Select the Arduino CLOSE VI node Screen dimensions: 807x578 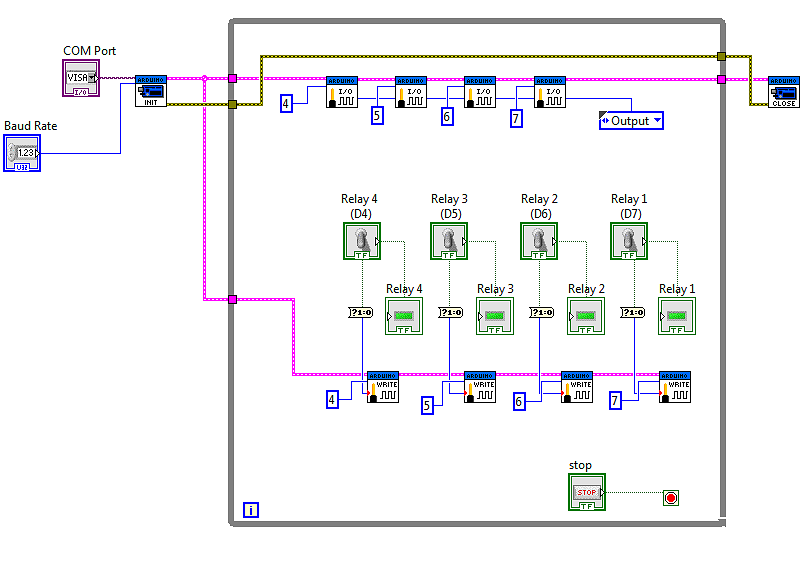[x=783, y=92]
